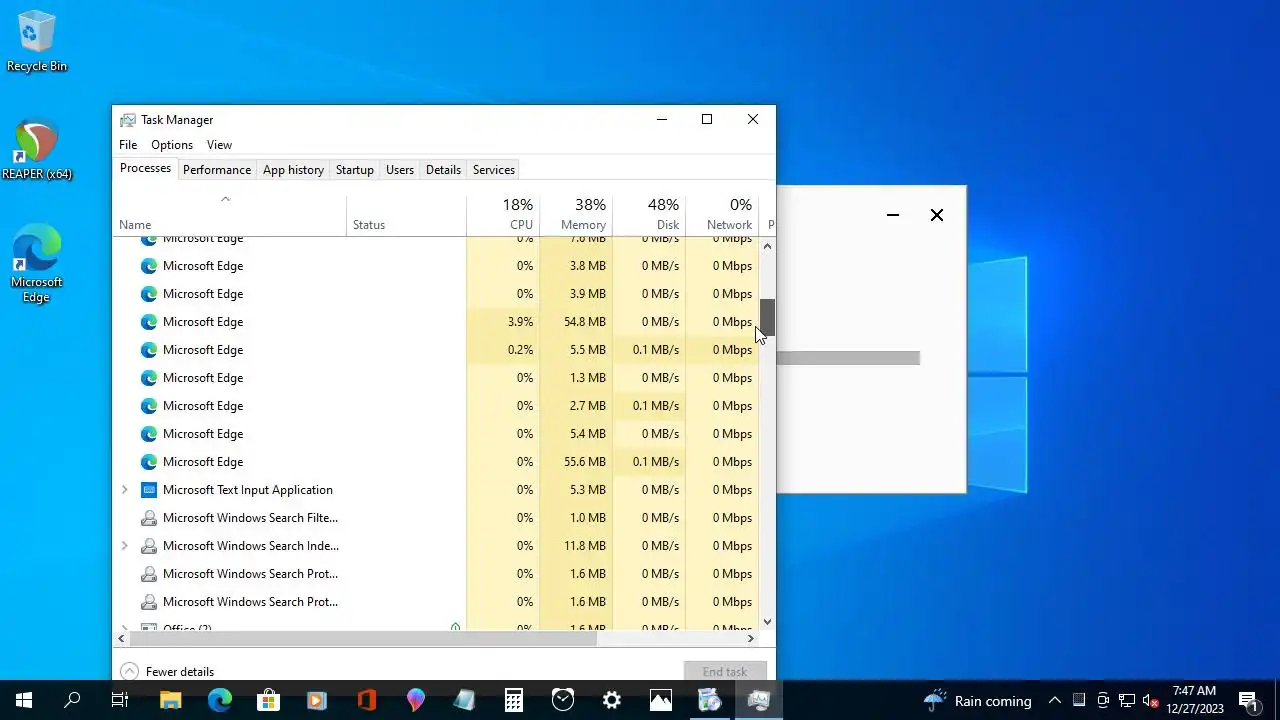Screen dimensions: 1280x720
Task: Click the horizontal scrollbar left arrow
Action: pos(122,638)
